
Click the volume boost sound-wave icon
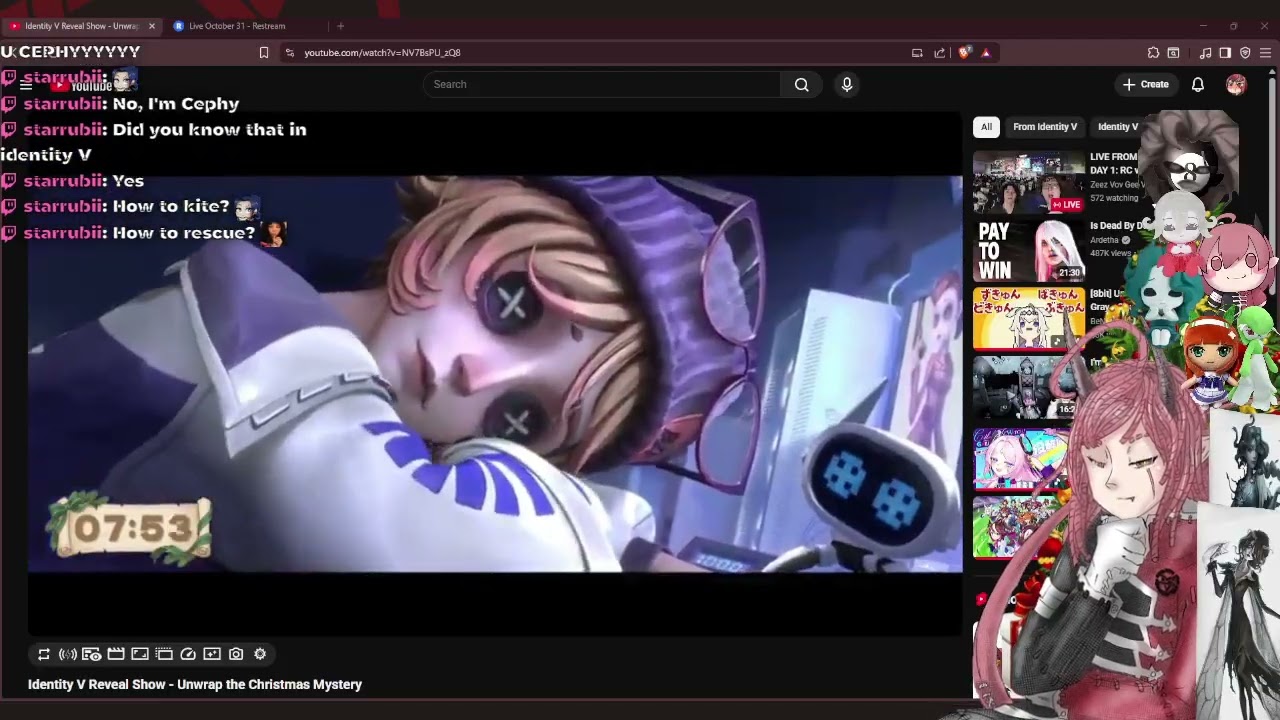click(x=68, y=654)
